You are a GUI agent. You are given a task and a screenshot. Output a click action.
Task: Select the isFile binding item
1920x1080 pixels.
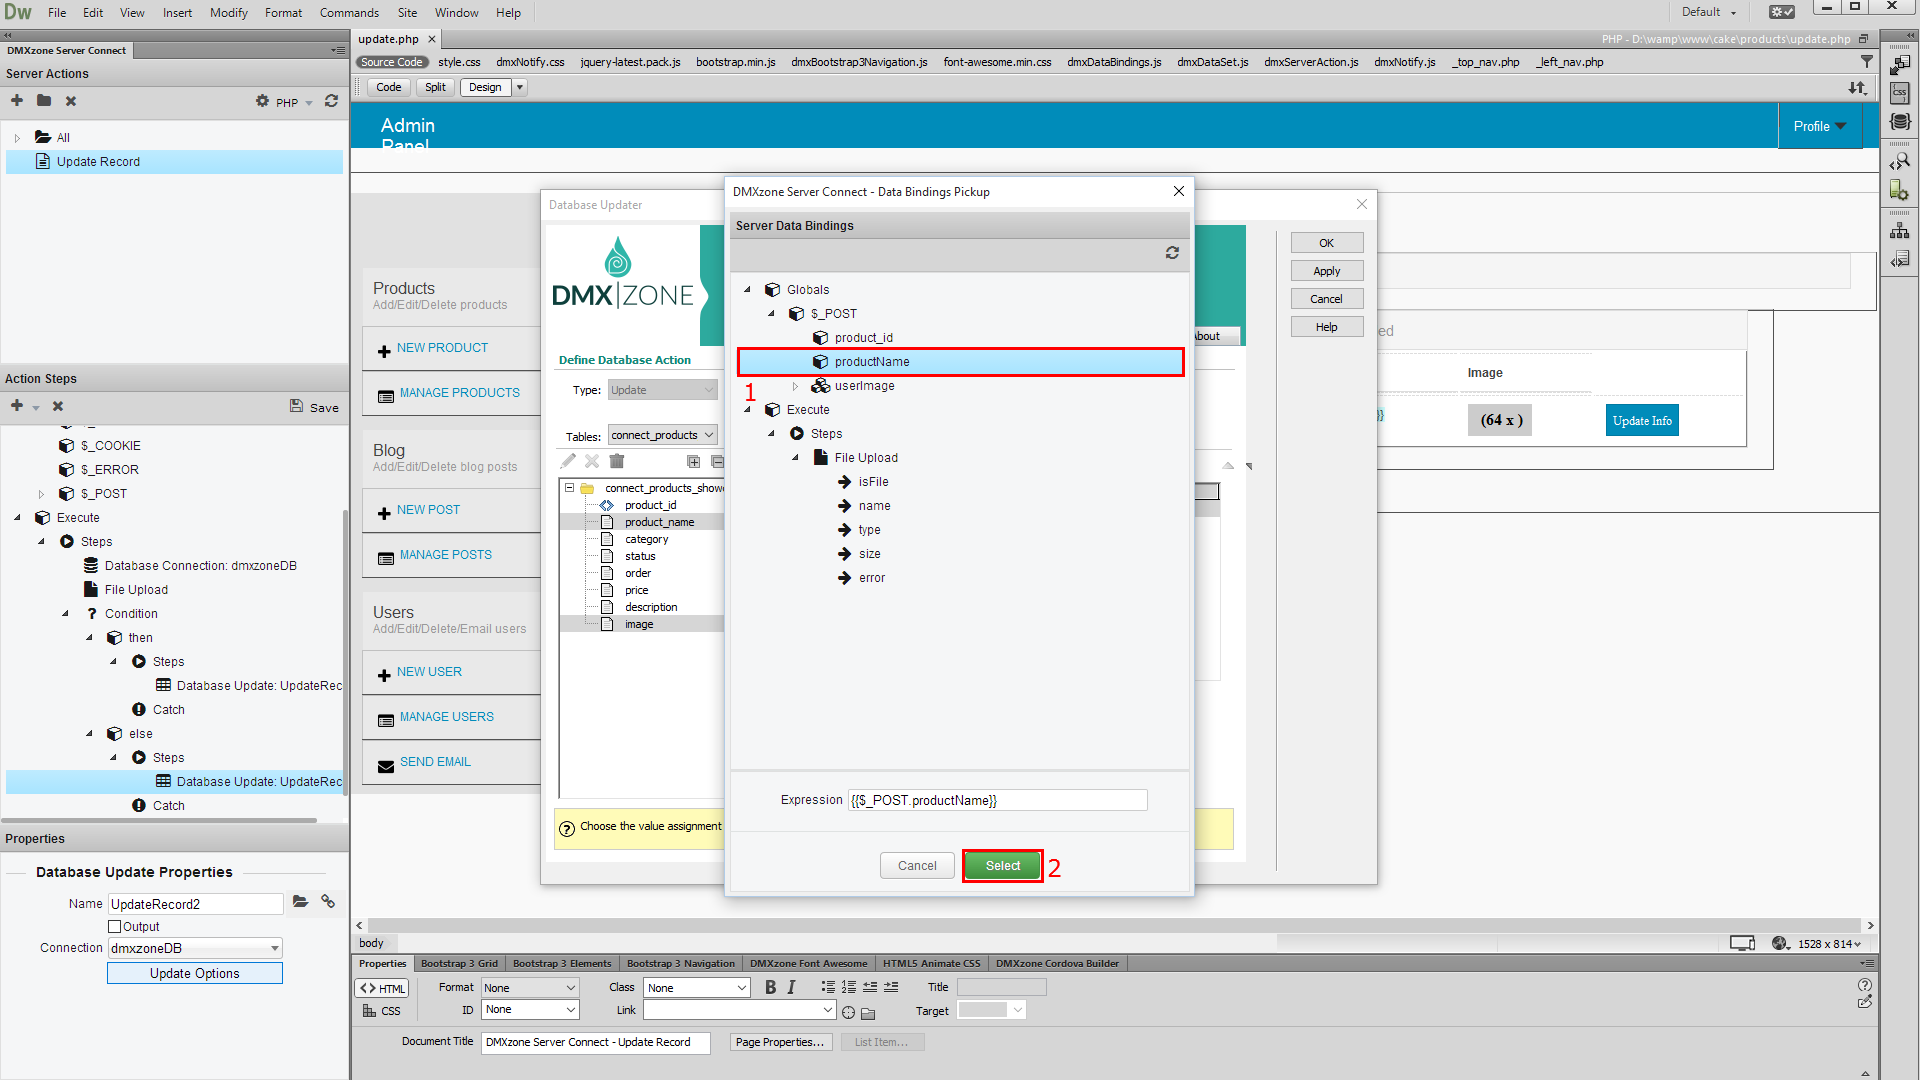(x=873, y=482)
